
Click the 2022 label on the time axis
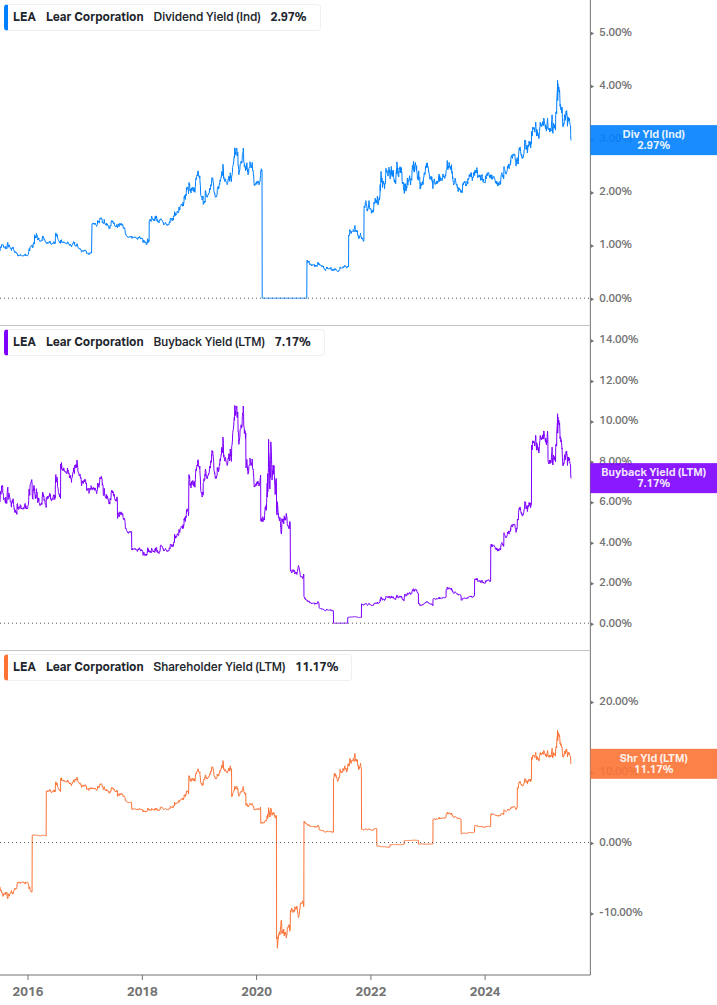pos(371,992)
